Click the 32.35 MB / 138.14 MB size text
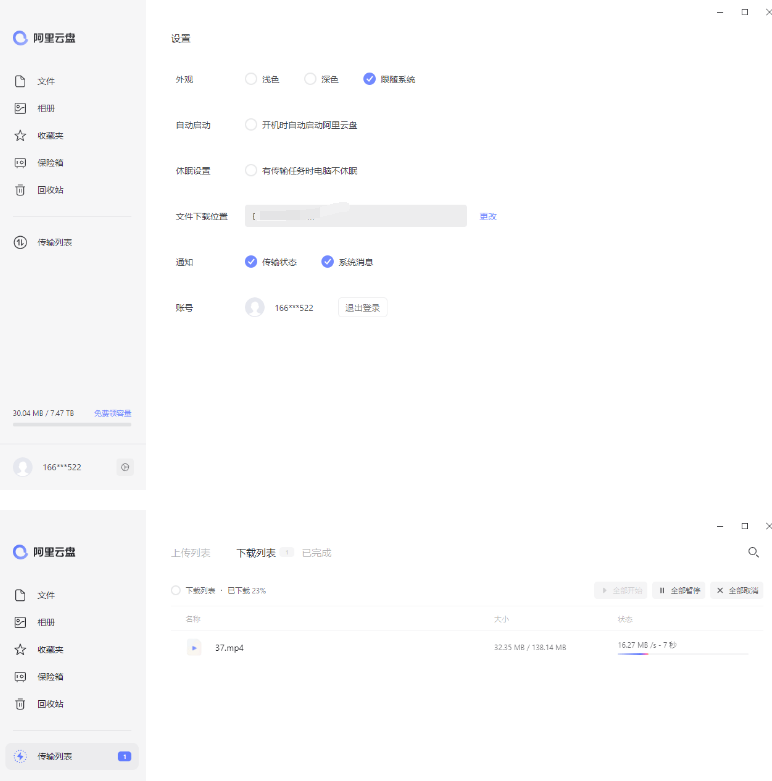Image resolution: width=772 pixels, height=781 pixels. pyautogui.click(x=530, y=647)
